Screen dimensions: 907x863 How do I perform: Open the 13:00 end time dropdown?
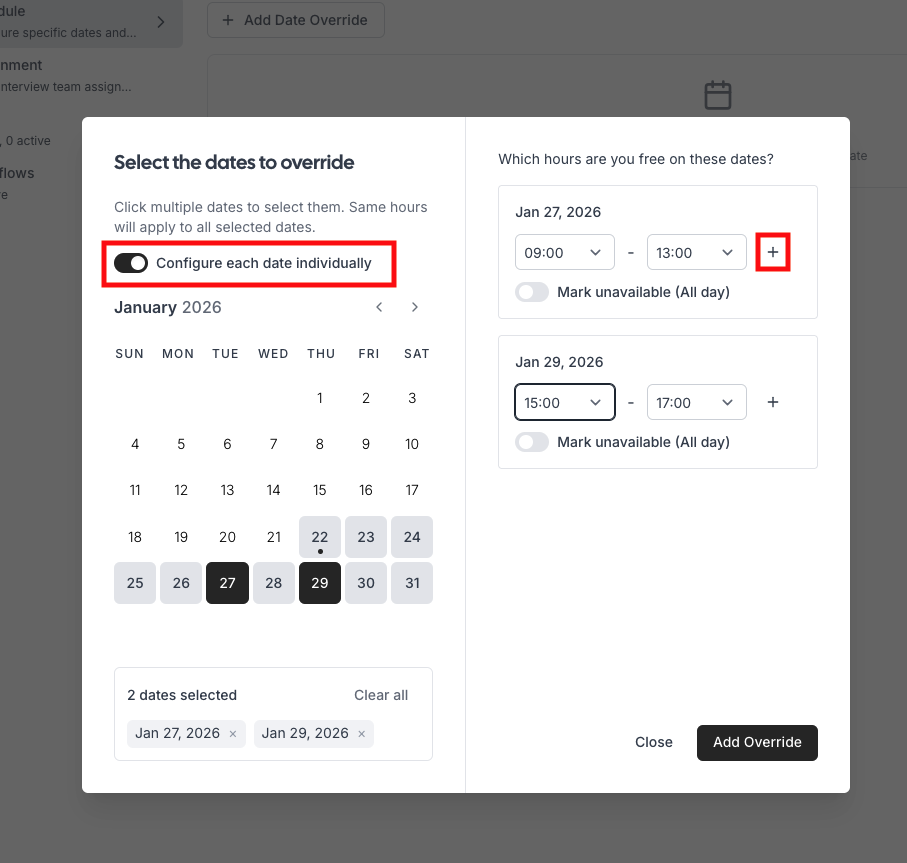[697, 253]
